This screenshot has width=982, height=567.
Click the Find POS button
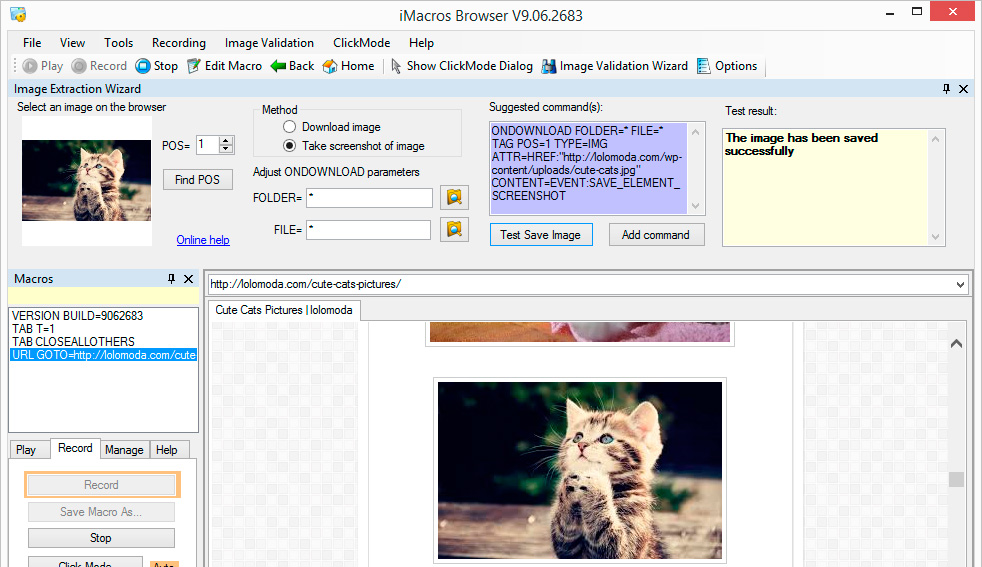(x=197, y=180)
